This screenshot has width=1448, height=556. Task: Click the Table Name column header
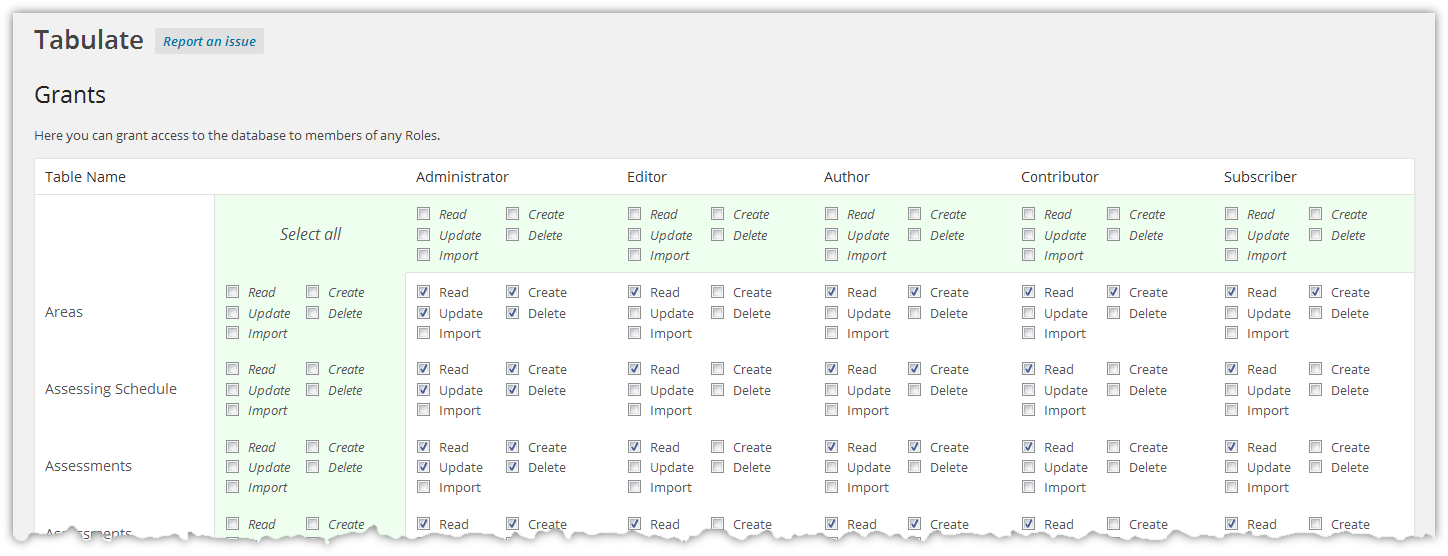pyautogui.click(x=85, y=177)
